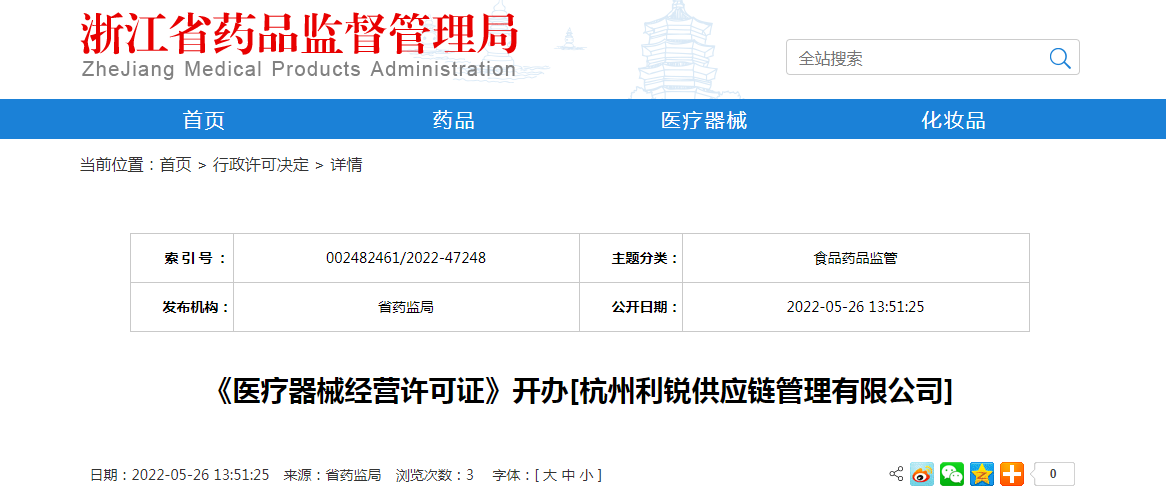Click the magnifier search icon
Screen dimensions: 1166x494
coord(1060,57)
